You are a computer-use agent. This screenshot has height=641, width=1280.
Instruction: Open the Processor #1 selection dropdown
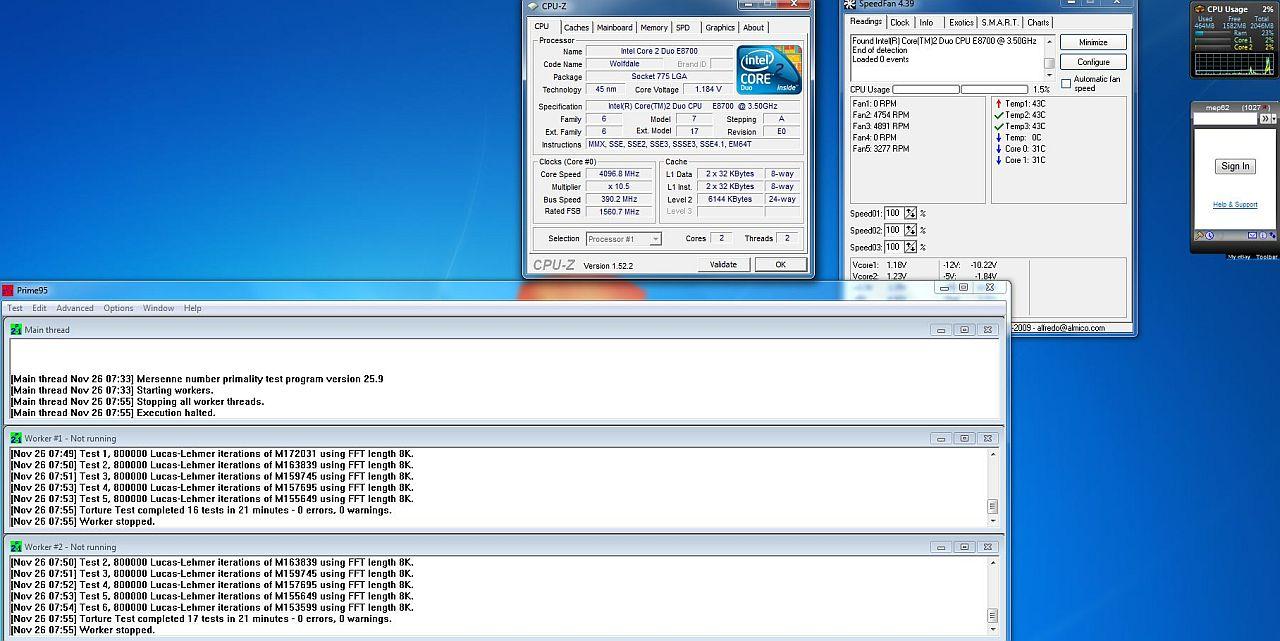point(624,239)
